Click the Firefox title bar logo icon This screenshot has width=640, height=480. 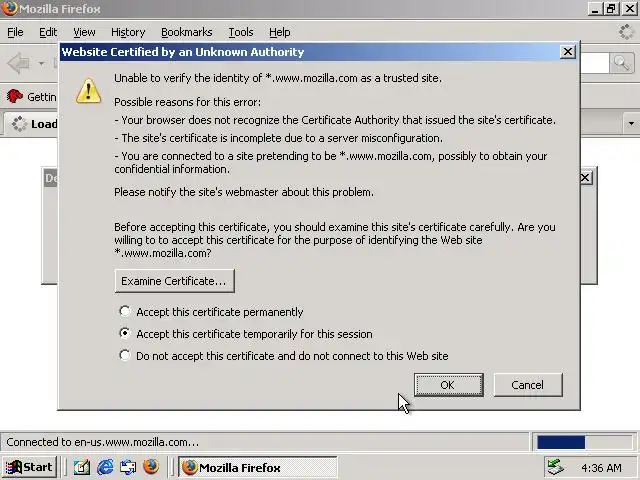point(9,8)
